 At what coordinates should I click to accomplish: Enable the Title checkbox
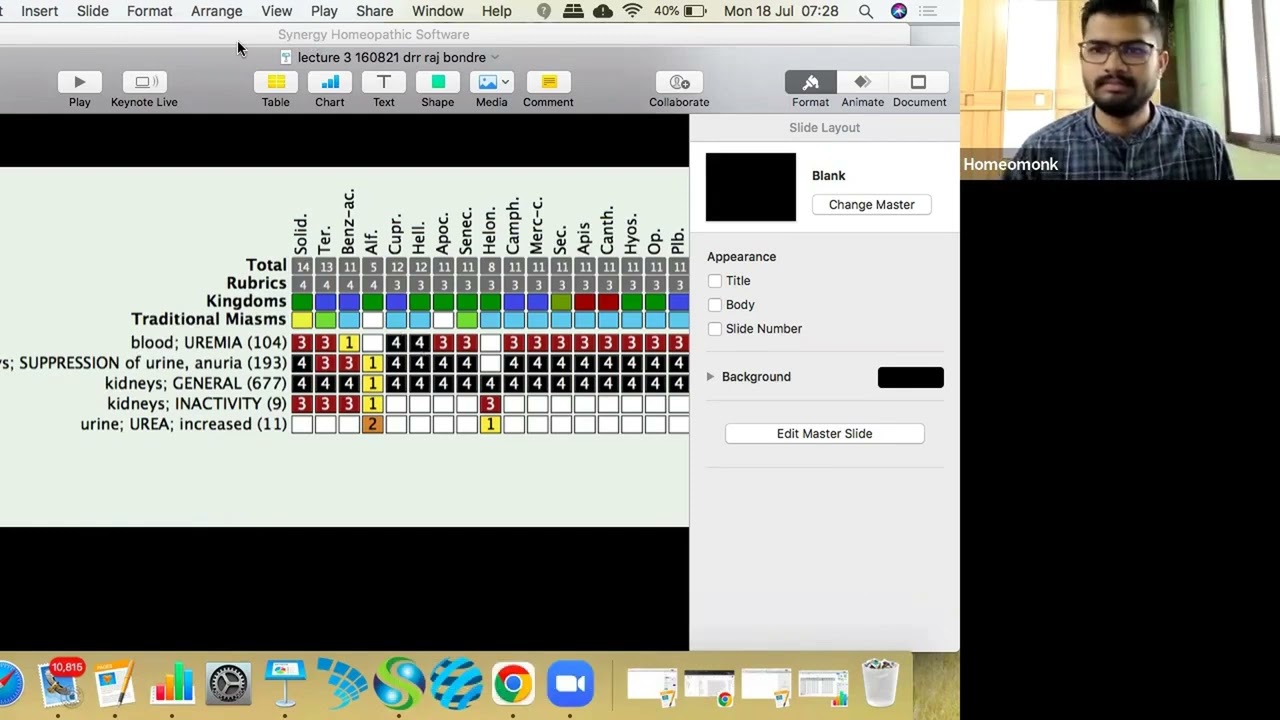click(x=714, y=281)
